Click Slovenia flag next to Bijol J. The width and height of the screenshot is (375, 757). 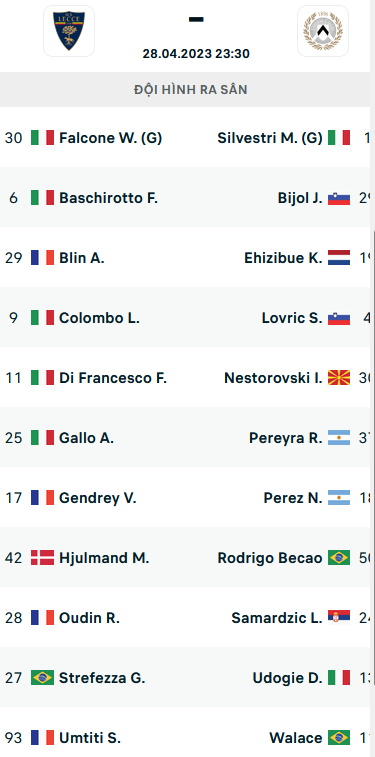339,198
